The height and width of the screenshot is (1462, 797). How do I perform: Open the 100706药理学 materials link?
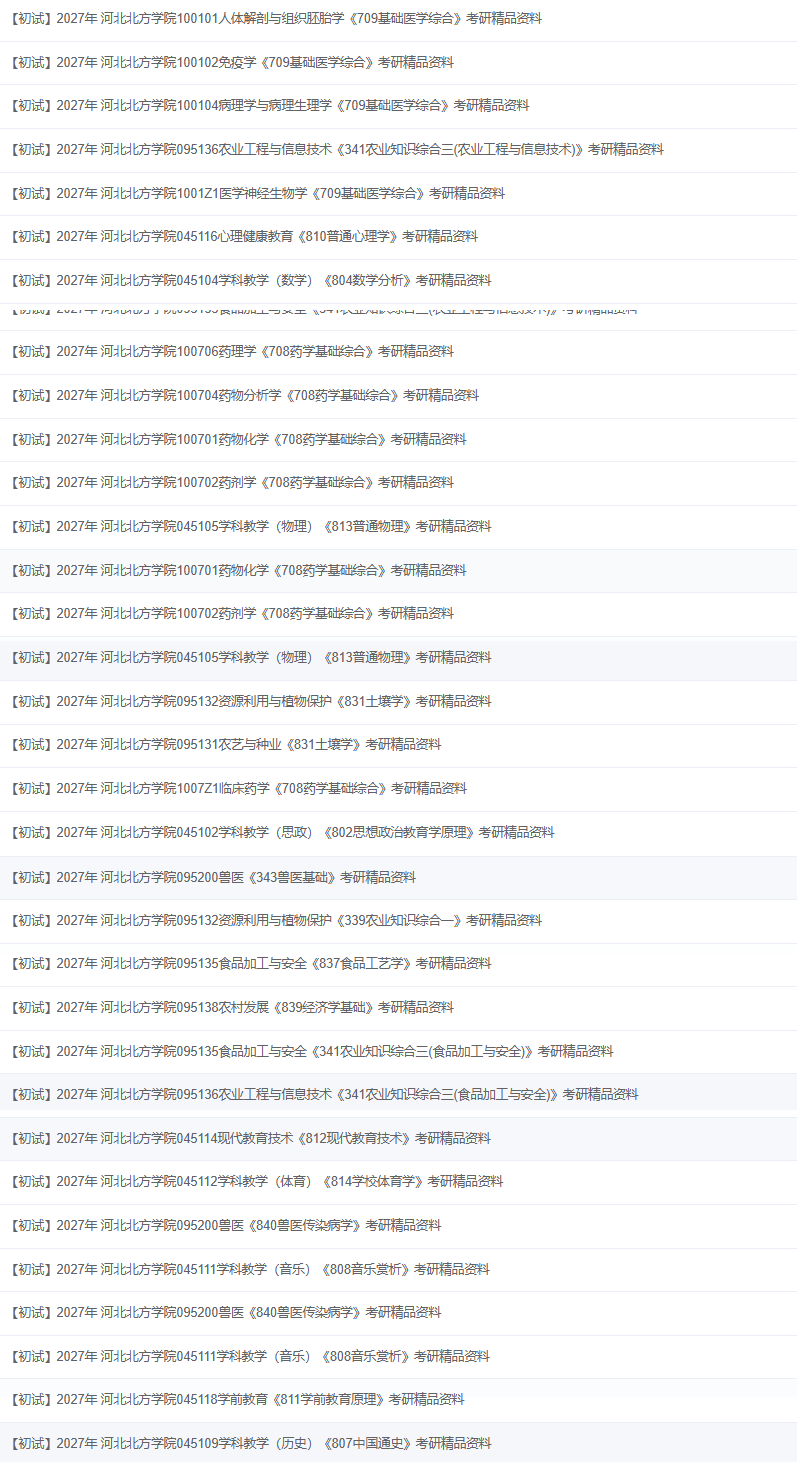232,351
